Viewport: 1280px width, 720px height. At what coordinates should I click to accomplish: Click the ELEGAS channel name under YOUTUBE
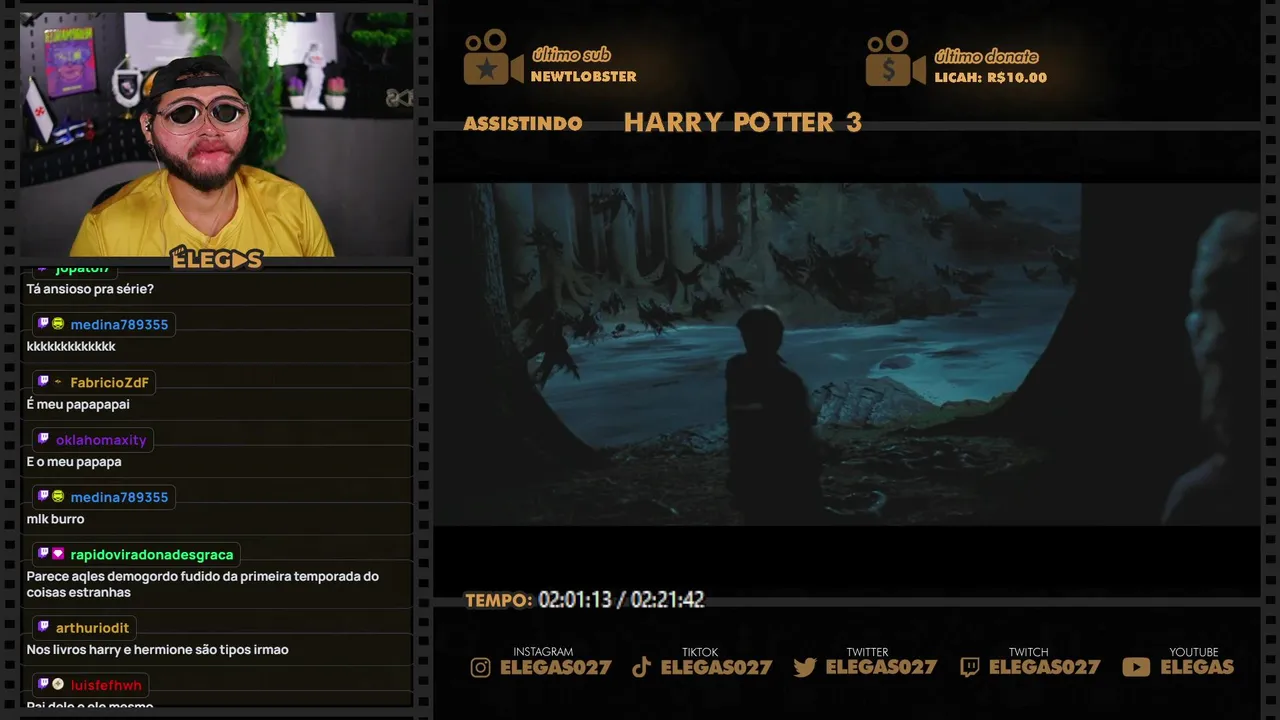[x=1197, y=667]
